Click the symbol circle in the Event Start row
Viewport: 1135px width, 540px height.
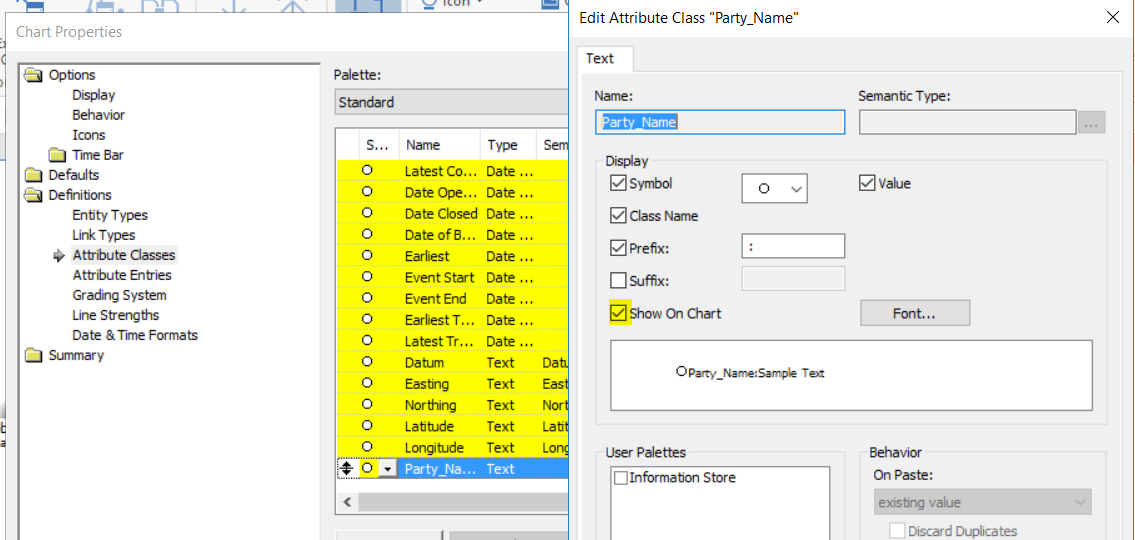367,277
